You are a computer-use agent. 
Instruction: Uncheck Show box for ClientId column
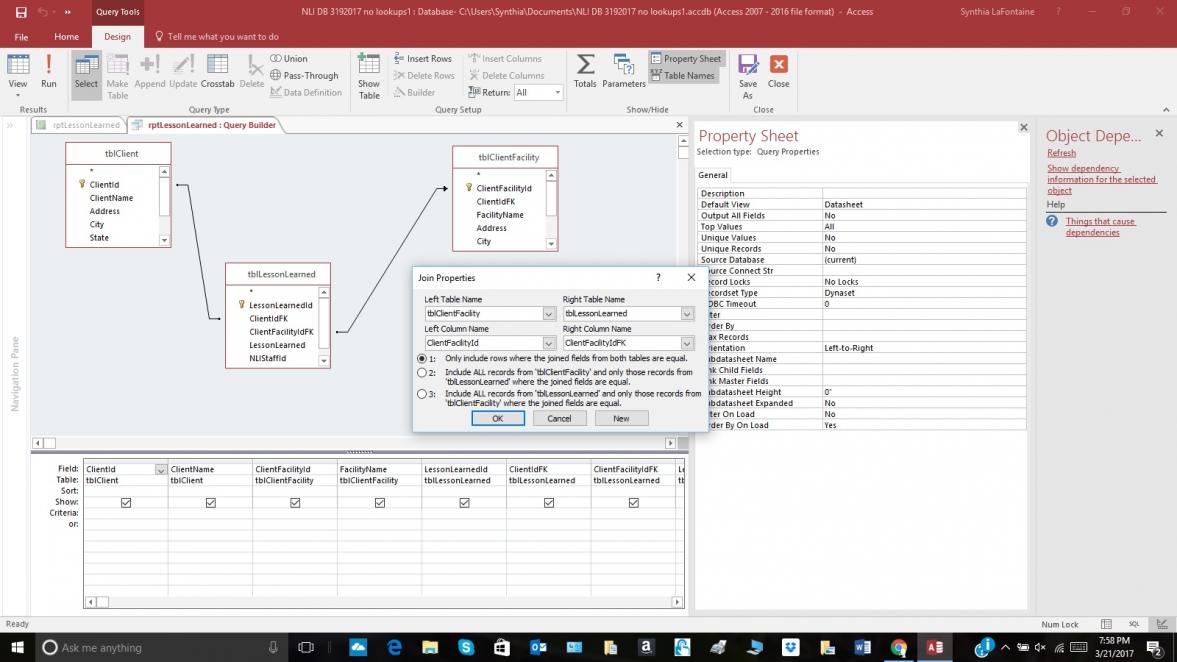126,503
